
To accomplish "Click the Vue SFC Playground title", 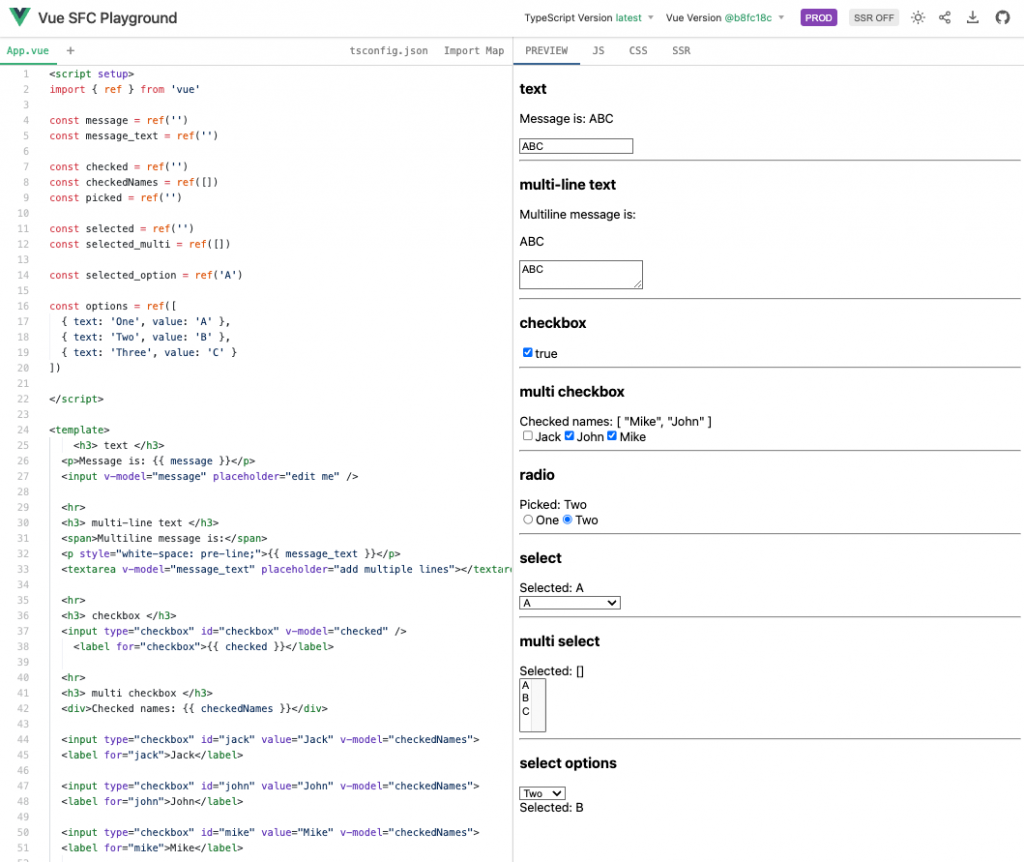I will pos(108,18).
